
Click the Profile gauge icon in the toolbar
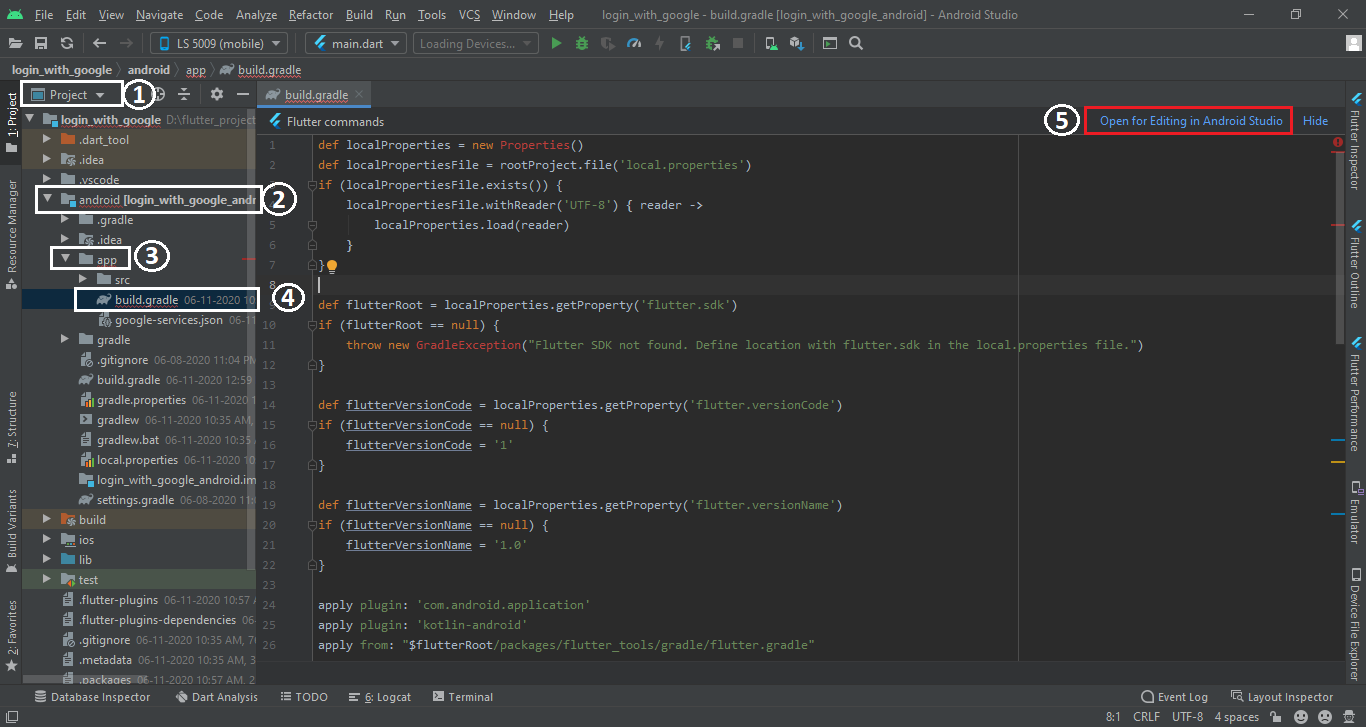pos(633,43)
